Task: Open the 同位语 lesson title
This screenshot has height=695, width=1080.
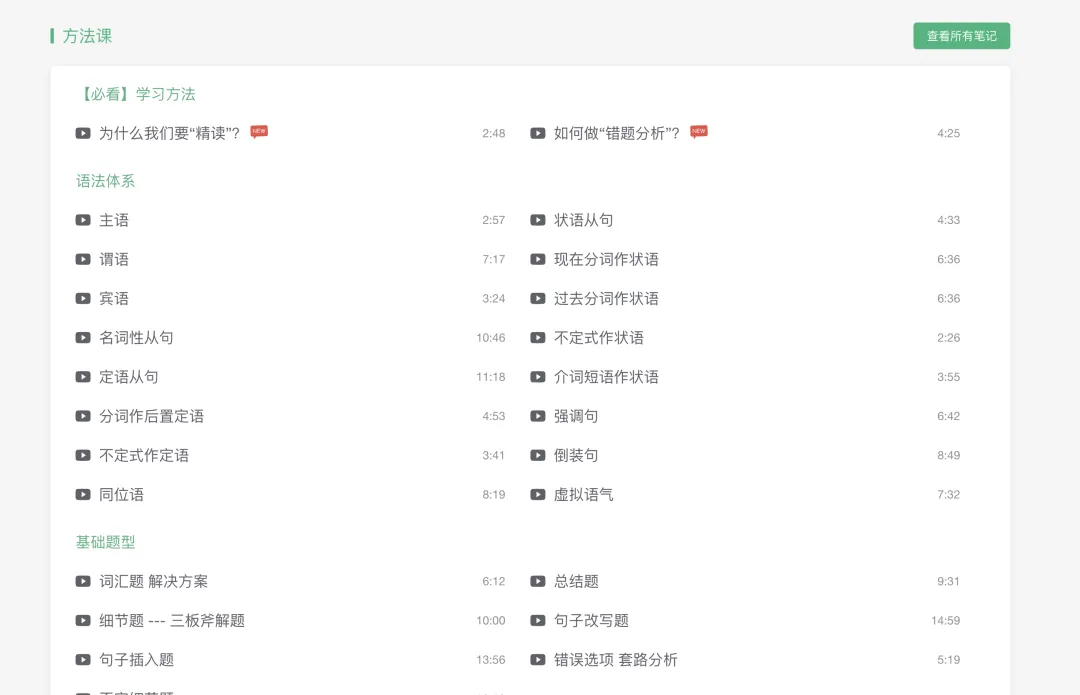Action: (x=121, y=495)
